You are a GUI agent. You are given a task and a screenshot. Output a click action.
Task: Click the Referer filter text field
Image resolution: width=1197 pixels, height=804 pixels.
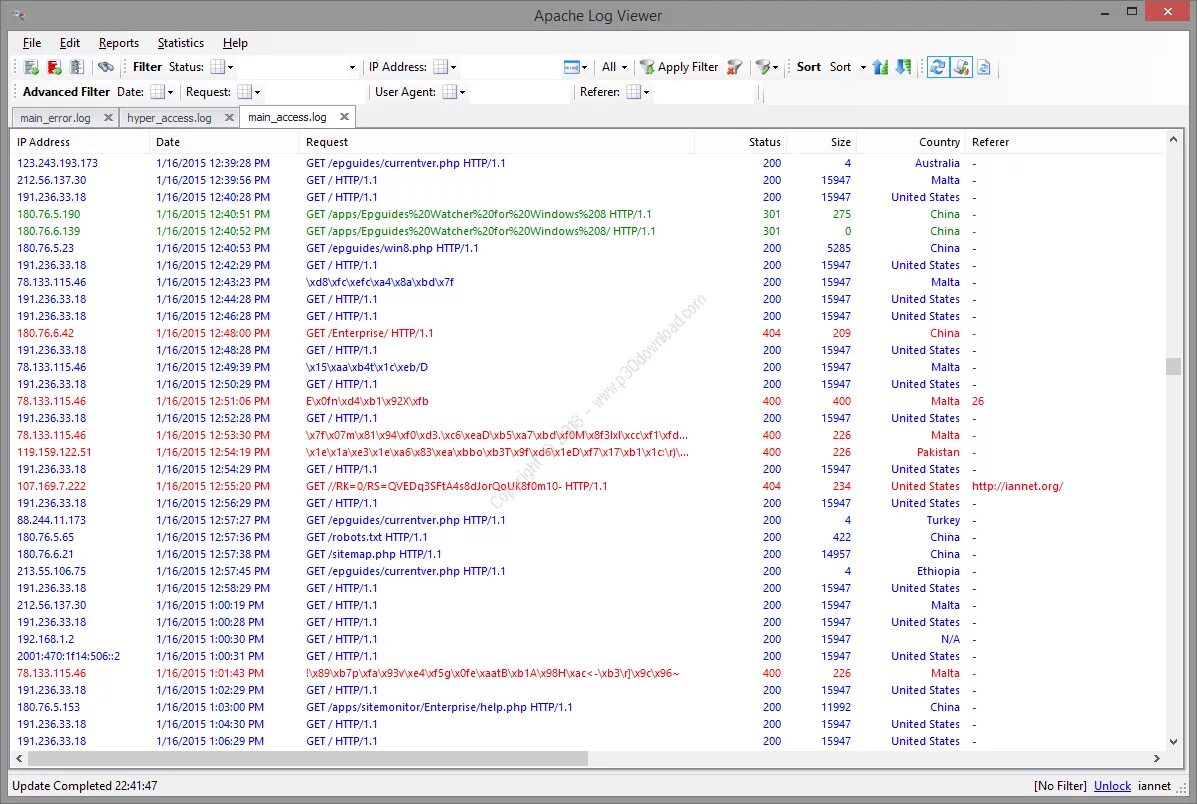tap(703, 92)
